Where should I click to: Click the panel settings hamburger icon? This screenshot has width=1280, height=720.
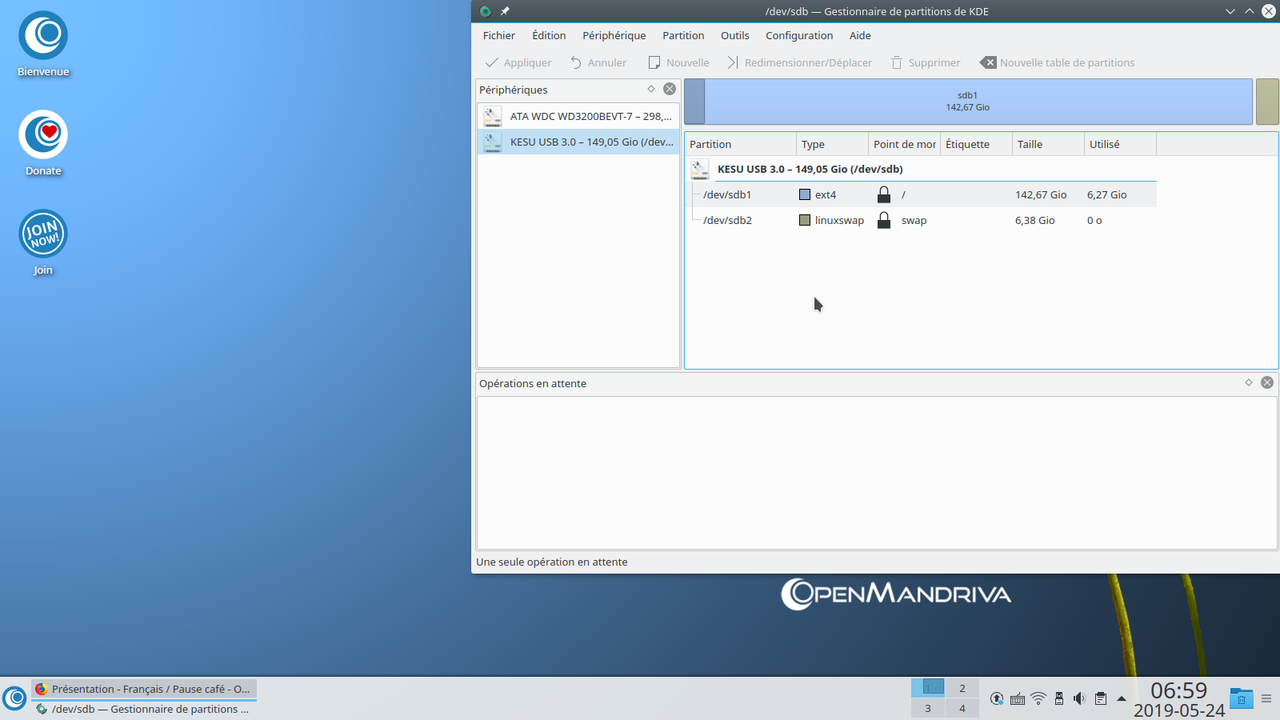click(1268, 698)
